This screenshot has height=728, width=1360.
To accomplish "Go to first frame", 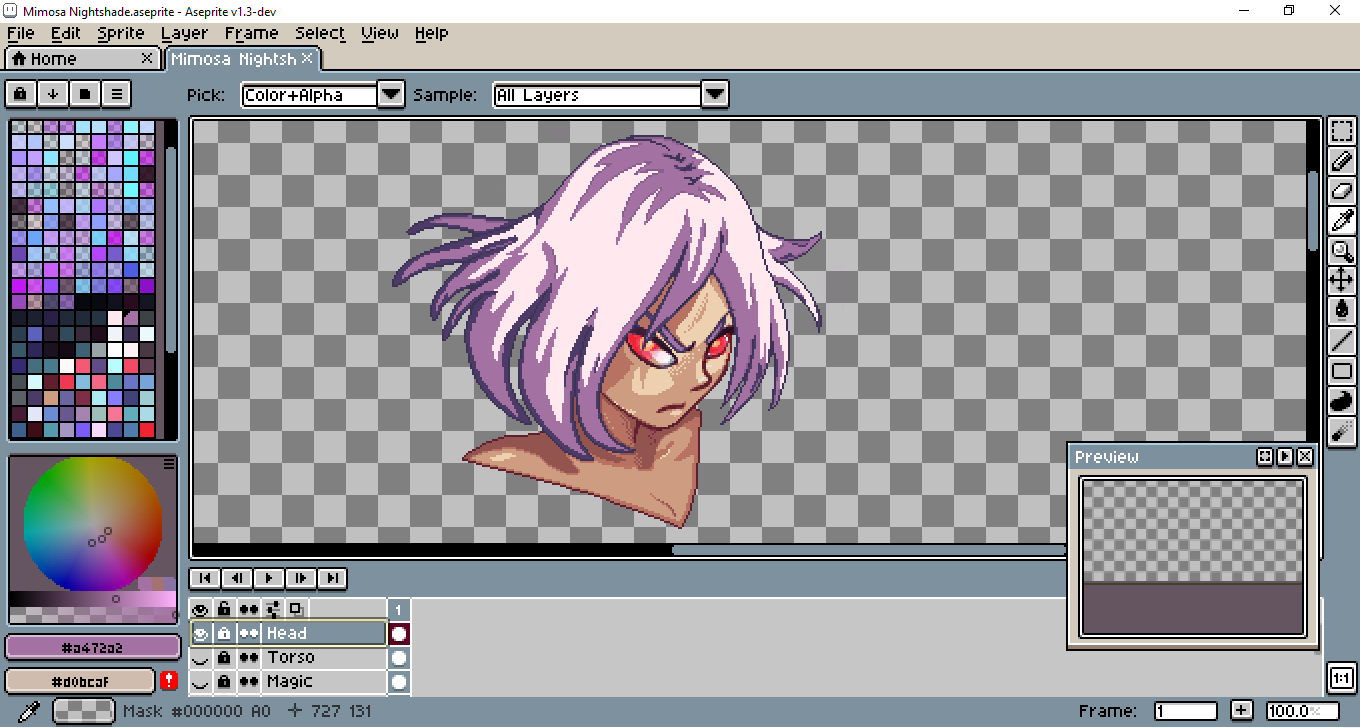I will [204, 578].
